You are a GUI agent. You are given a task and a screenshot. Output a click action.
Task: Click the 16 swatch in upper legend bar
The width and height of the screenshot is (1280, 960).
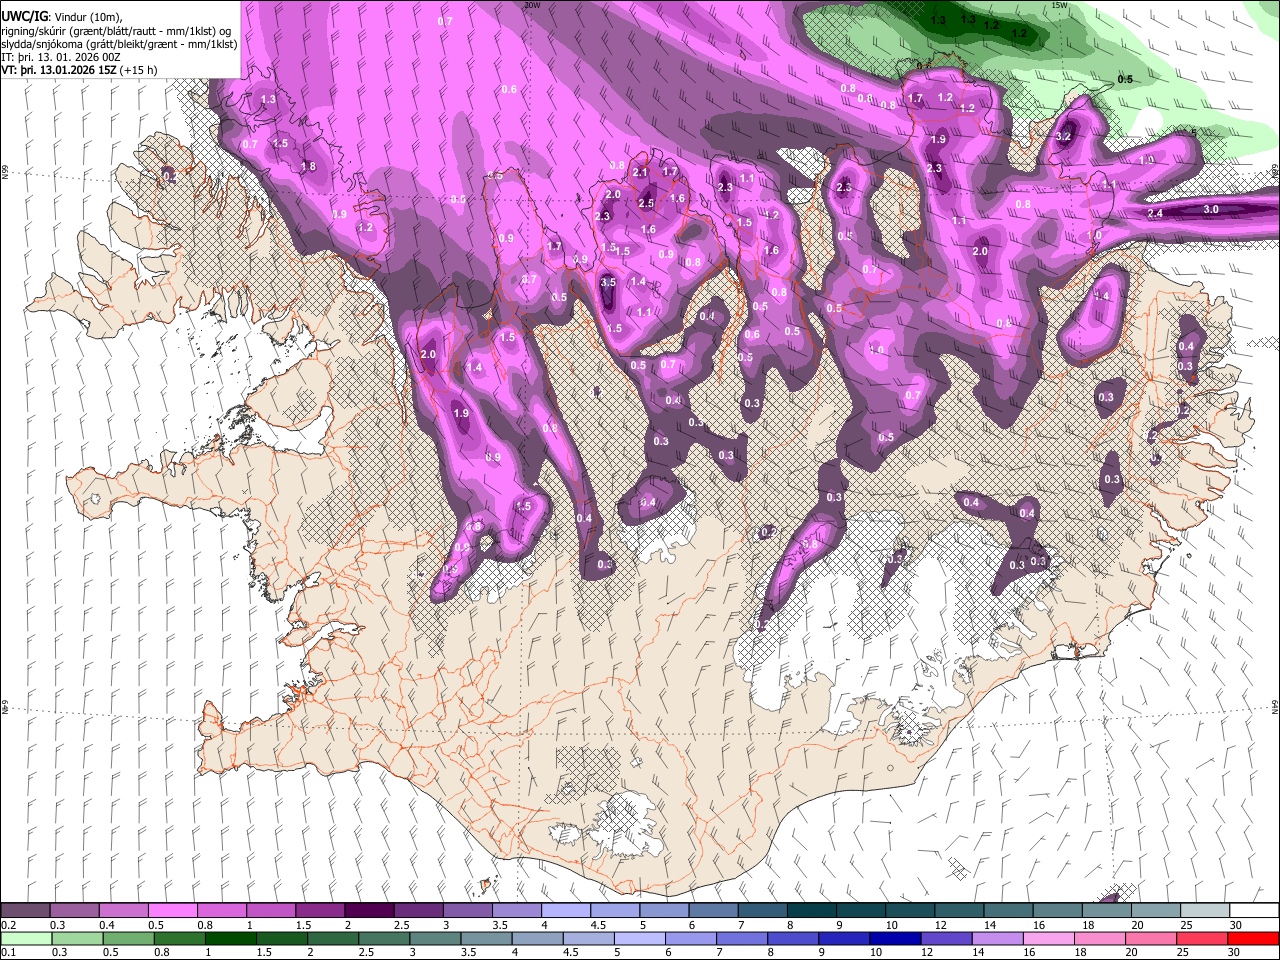click(1056, 910)
